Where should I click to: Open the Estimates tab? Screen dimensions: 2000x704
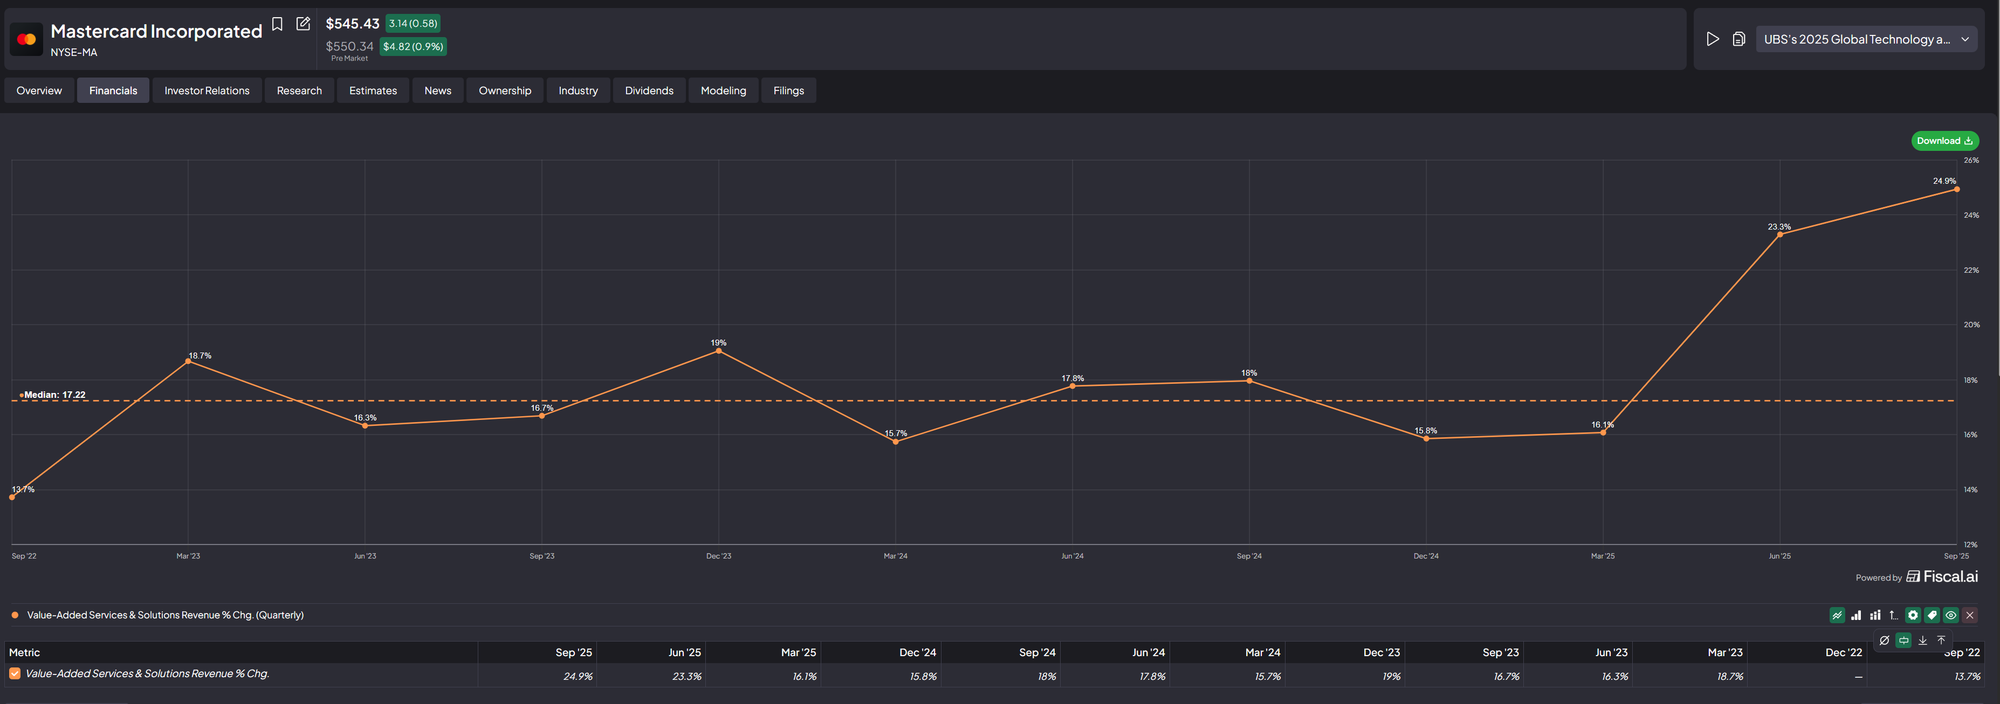pos(373,91)
